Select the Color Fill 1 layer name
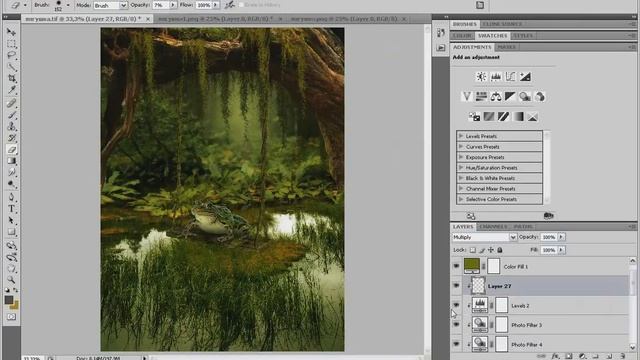The width and height of the screenshot is (640, 360). (516, 267)
